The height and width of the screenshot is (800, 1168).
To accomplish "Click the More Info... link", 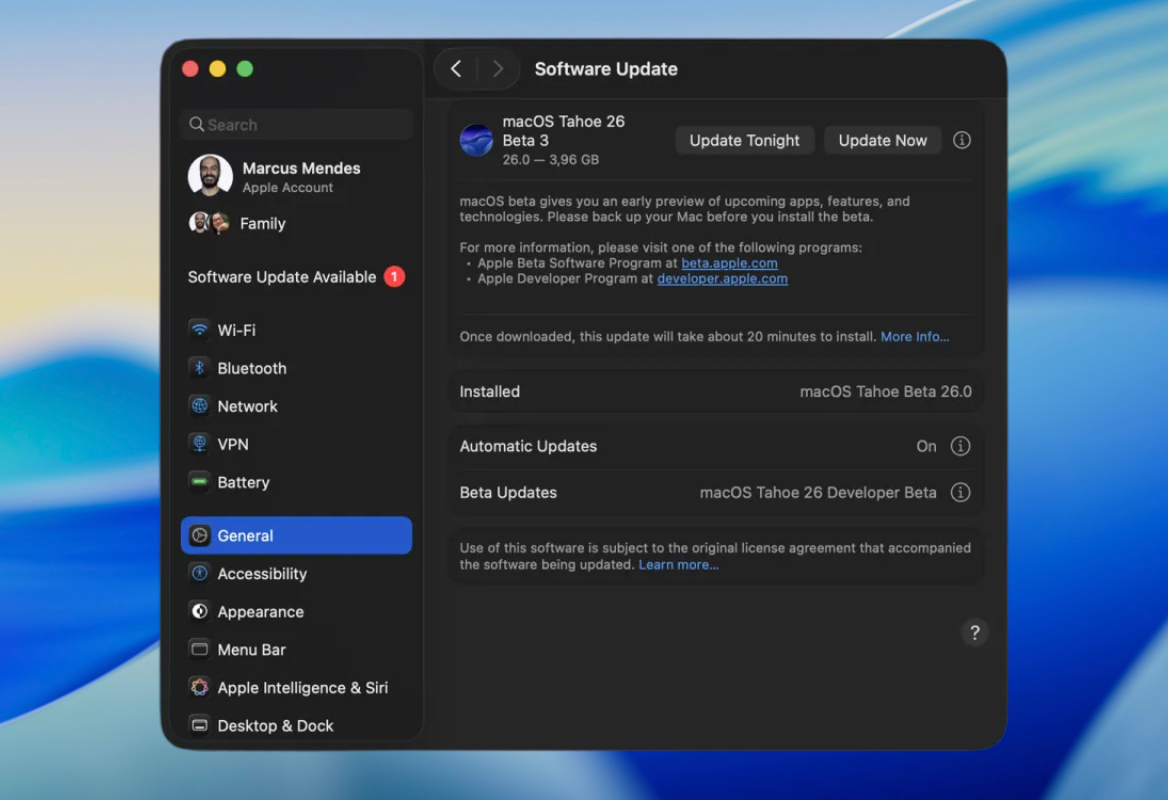I will pos(915,337).
